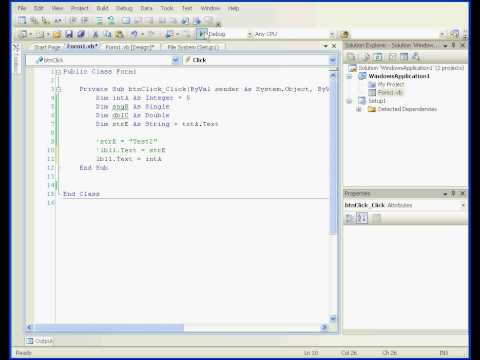
Task: Collapse the Setup1 project node
Action: click(x=349, y=101)
